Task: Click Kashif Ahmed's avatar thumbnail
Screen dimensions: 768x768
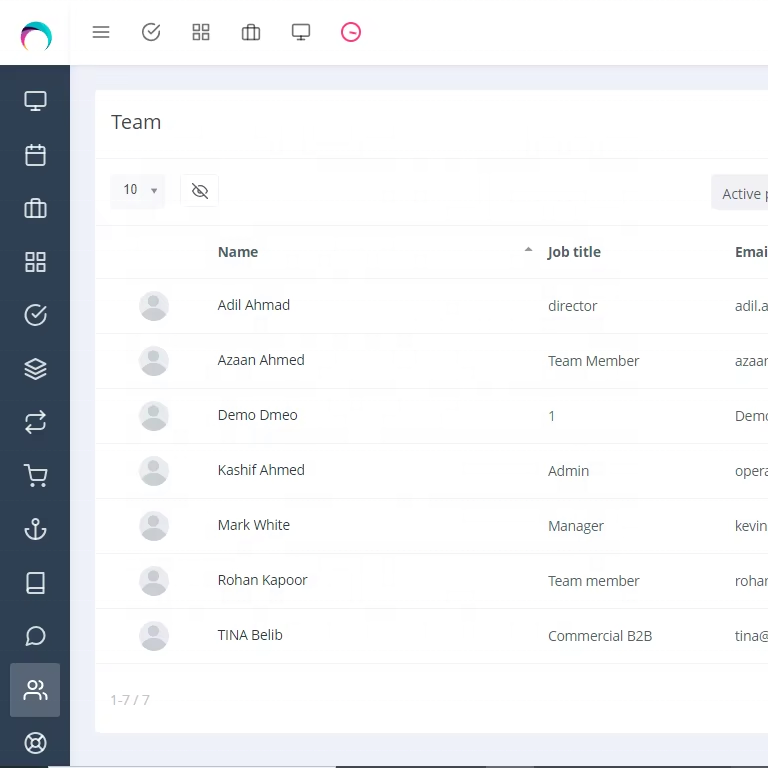Action: coord(154,471)
